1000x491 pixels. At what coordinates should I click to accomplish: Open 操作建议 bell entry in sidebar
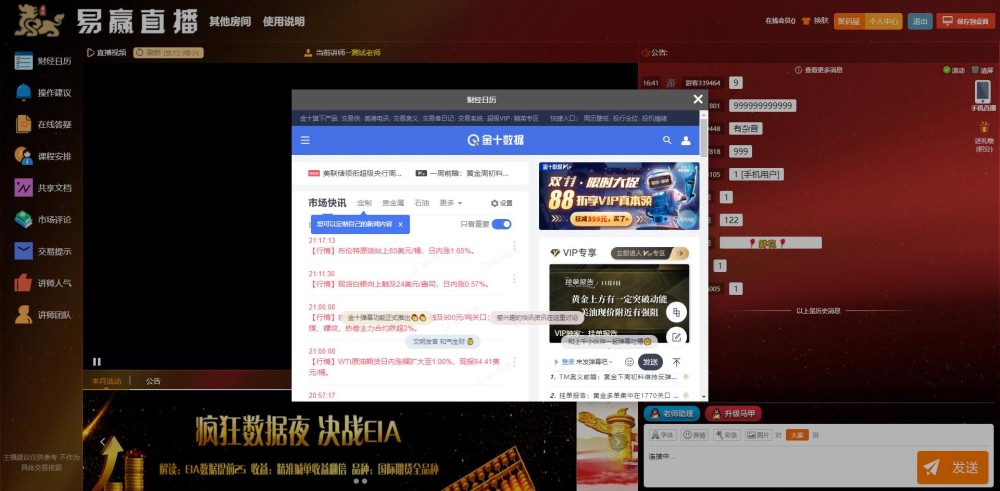click(43, 92)
